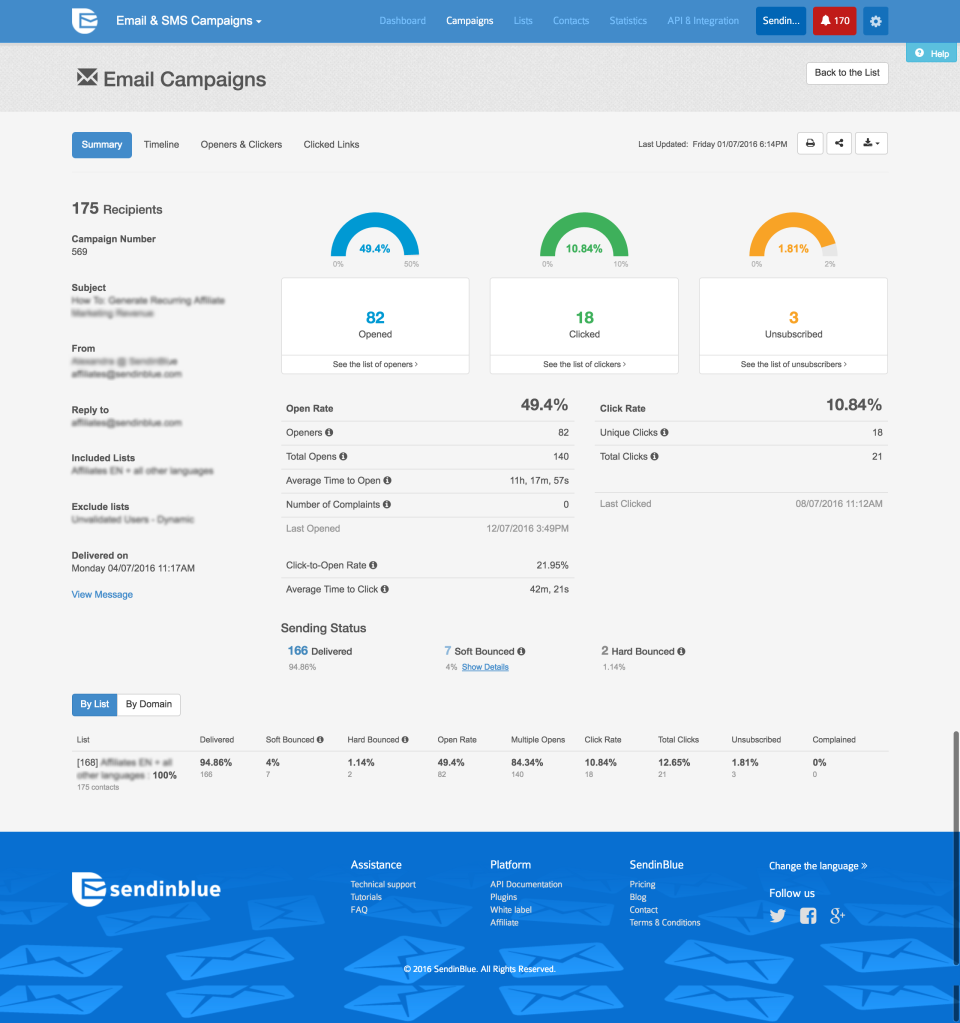The height and width of the screenshot is (1023, 960).
Task: Open the Help panel
Action: point(930,53)
